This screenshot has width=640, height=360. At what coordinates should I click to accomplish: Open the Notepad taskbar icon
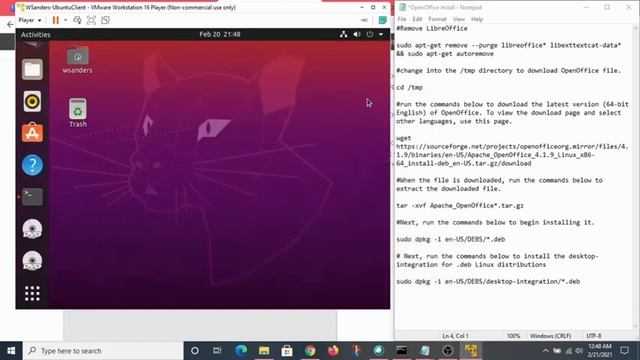[x=425, y=351]
